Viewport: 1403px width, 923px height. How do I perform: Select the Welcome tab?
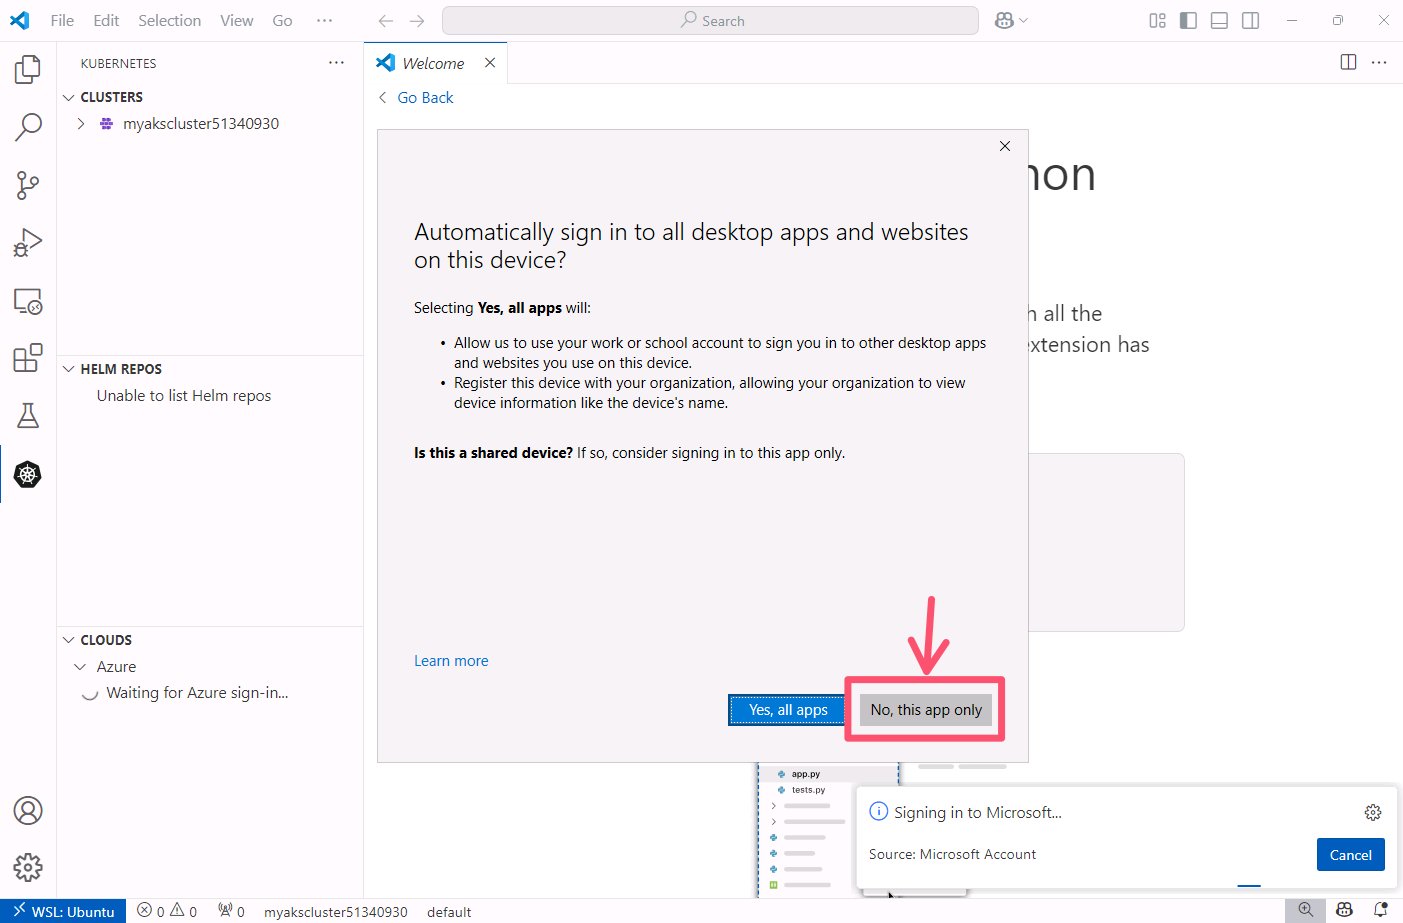pyautogui.click(x=432, y=63)
